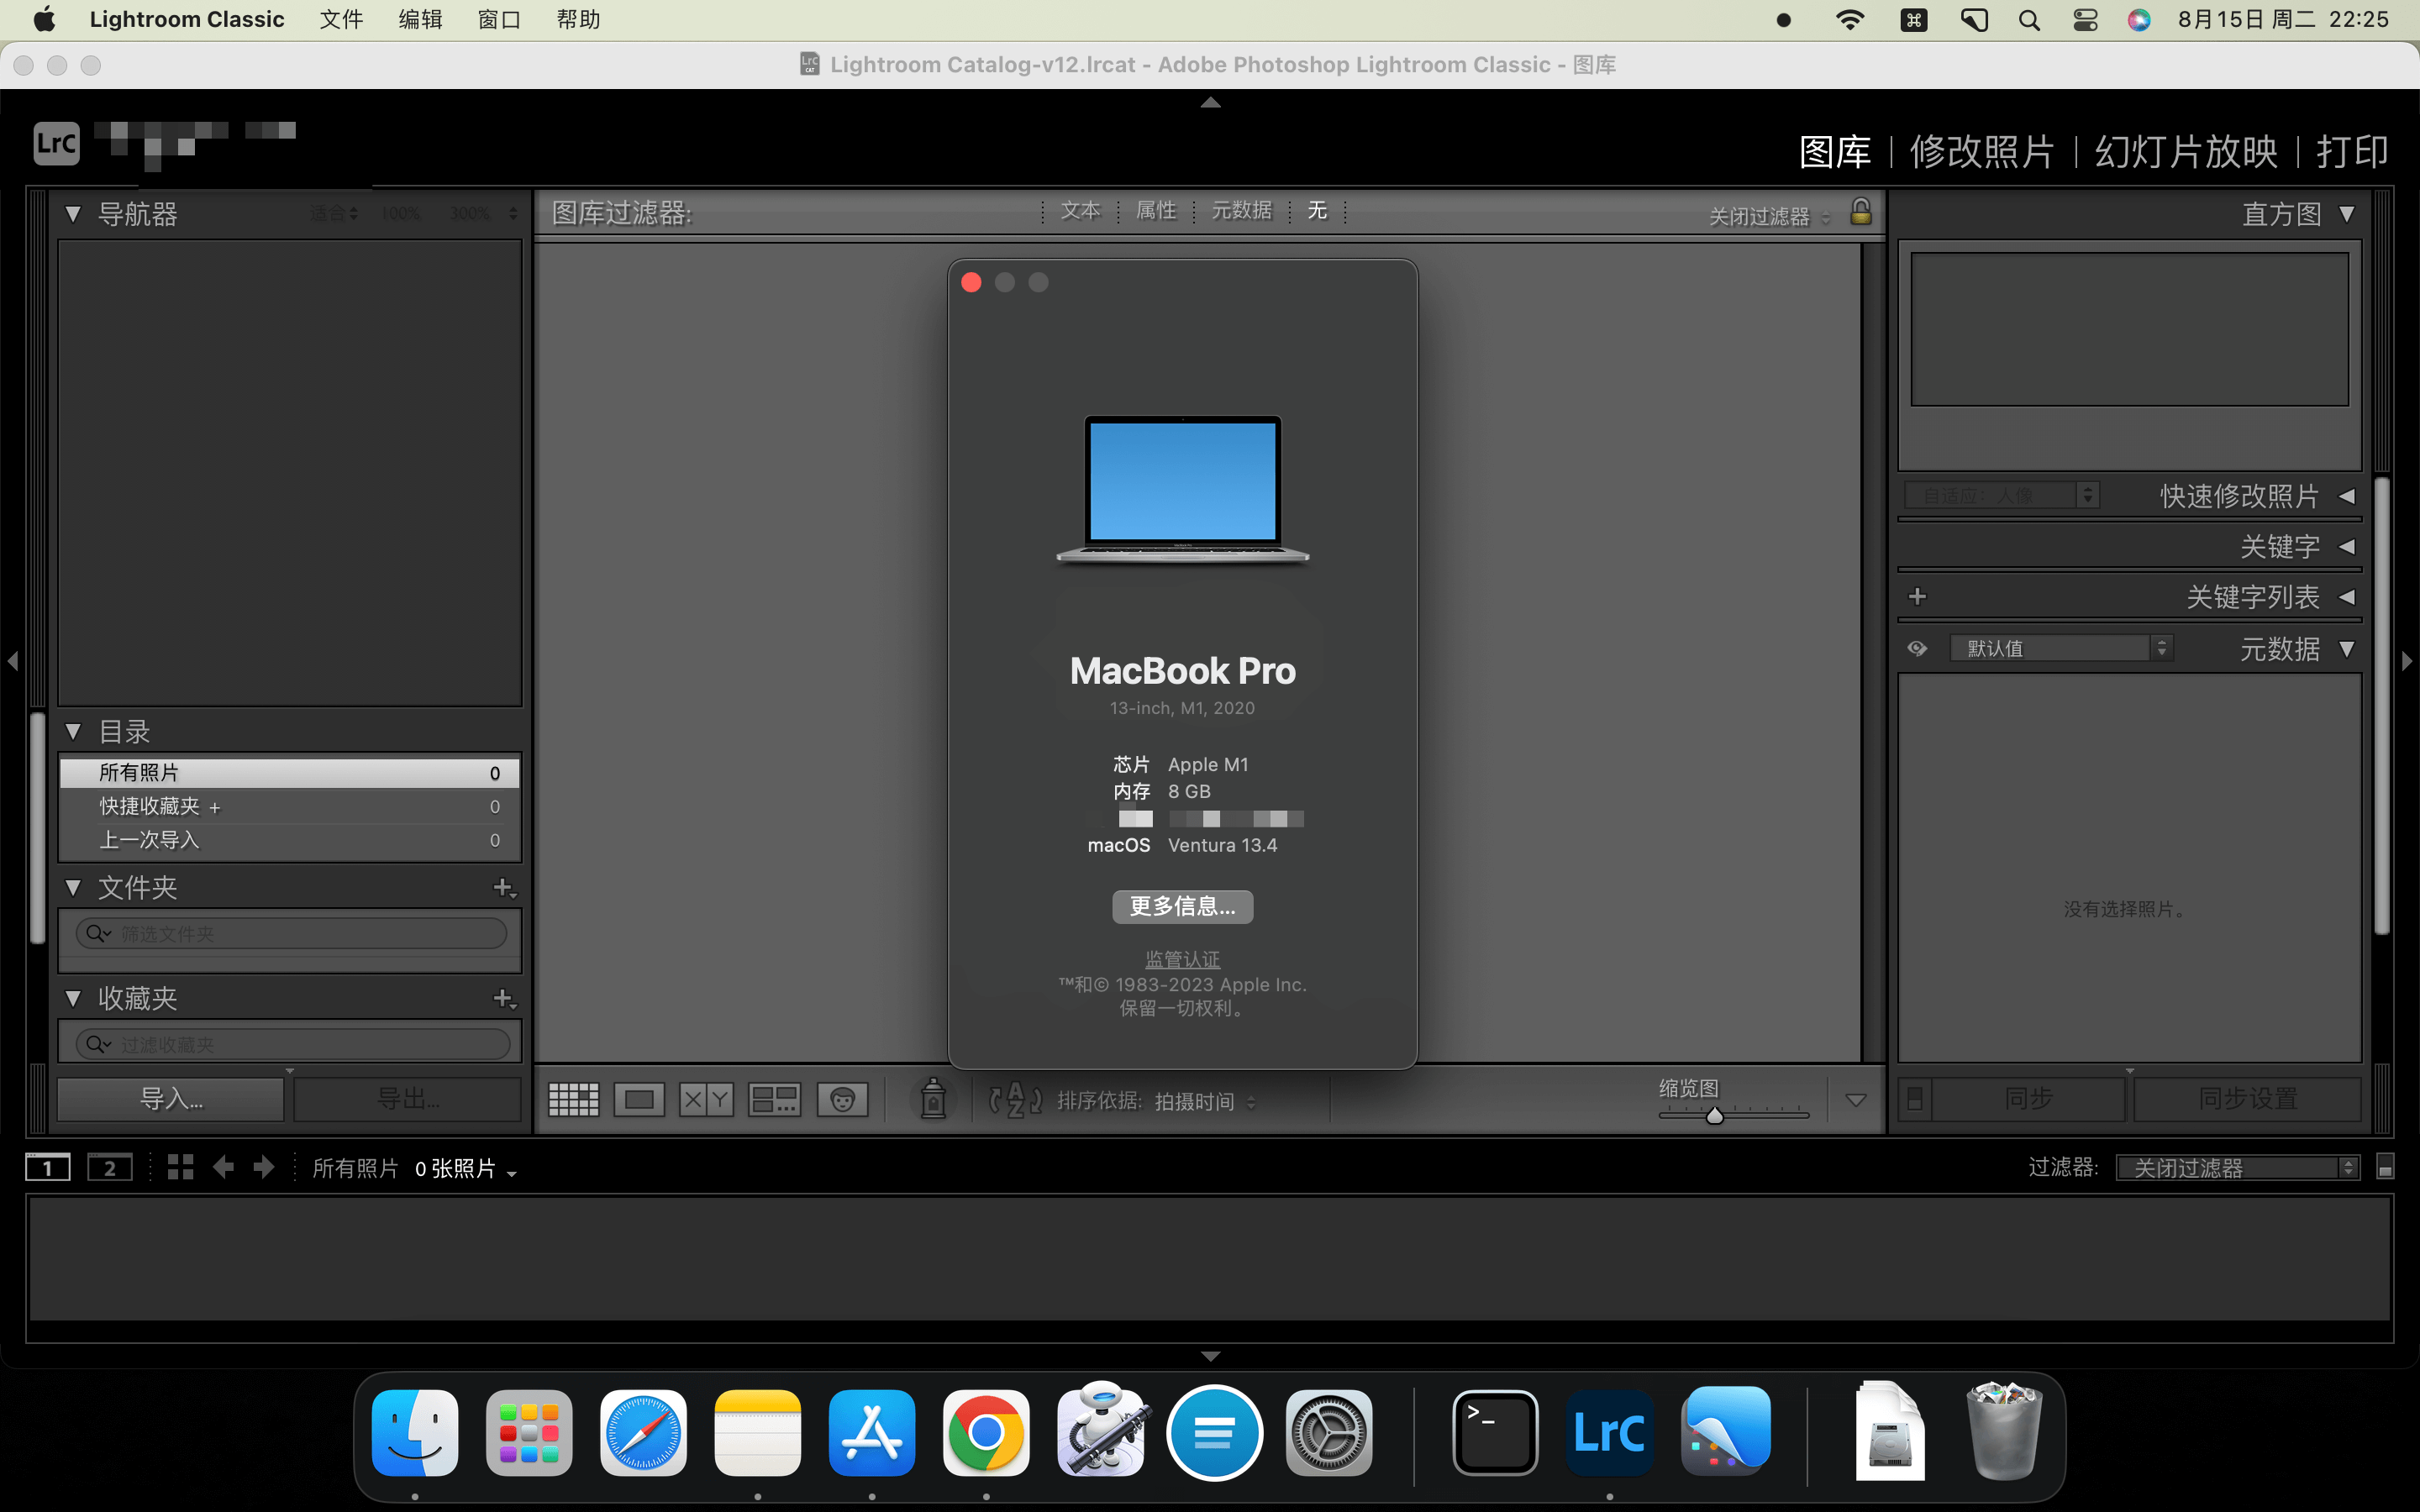Click the 导入... import button

point(171,1099)
